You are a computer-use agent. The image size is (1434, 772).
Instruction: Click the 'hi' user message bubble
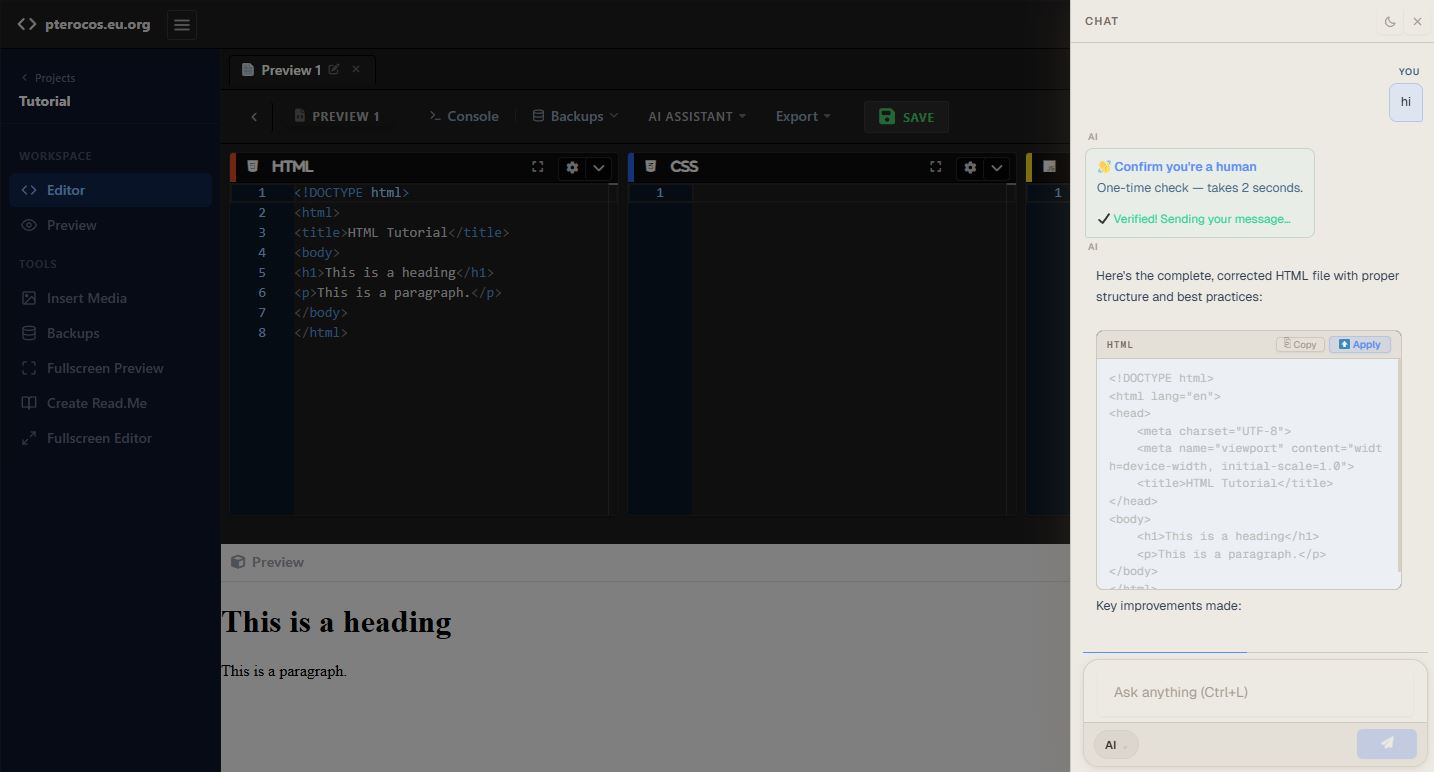(1405, 102)
